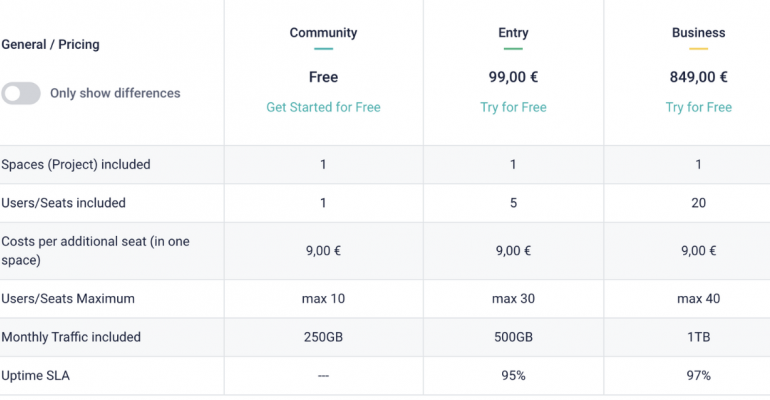Image resolution: width=770 pixels, height=400 pixels.
Task: Click the 500GB Entry traffic cell
Action: 513,337
